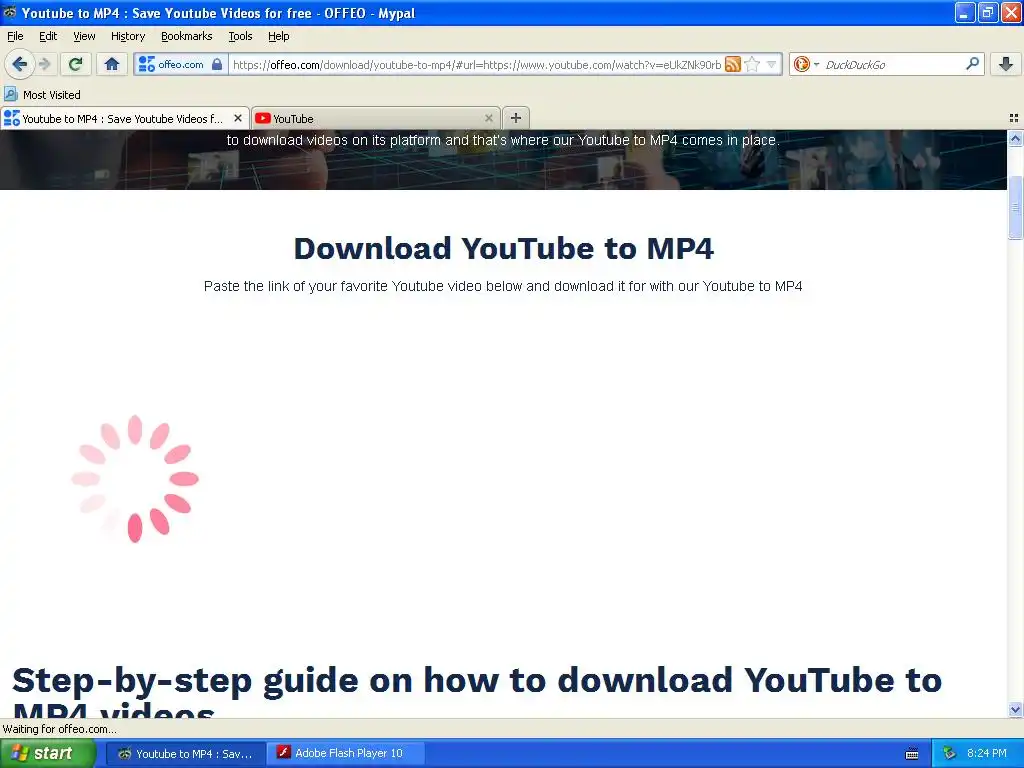Open the File menu

15,36
